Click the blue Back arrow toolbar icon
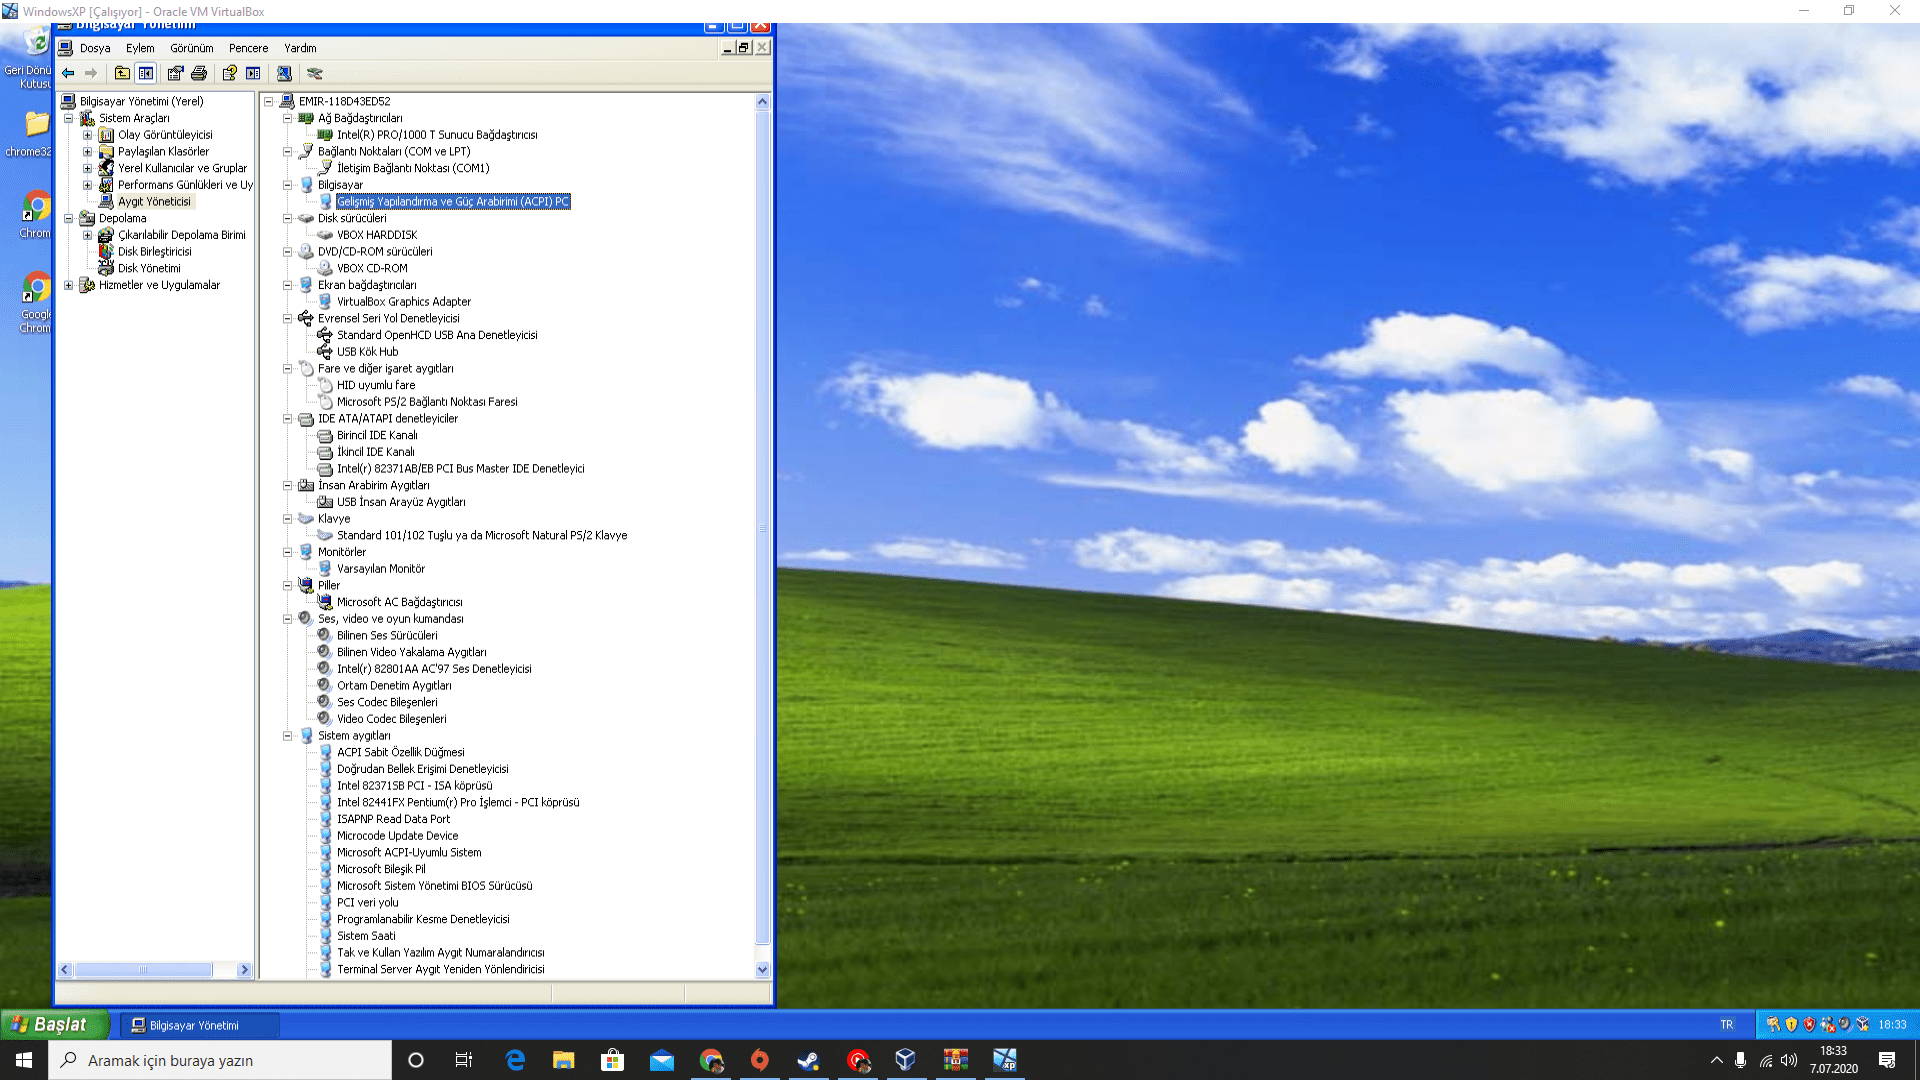The width and height of the screenshot is (1920, 1080). coord(68,73)
